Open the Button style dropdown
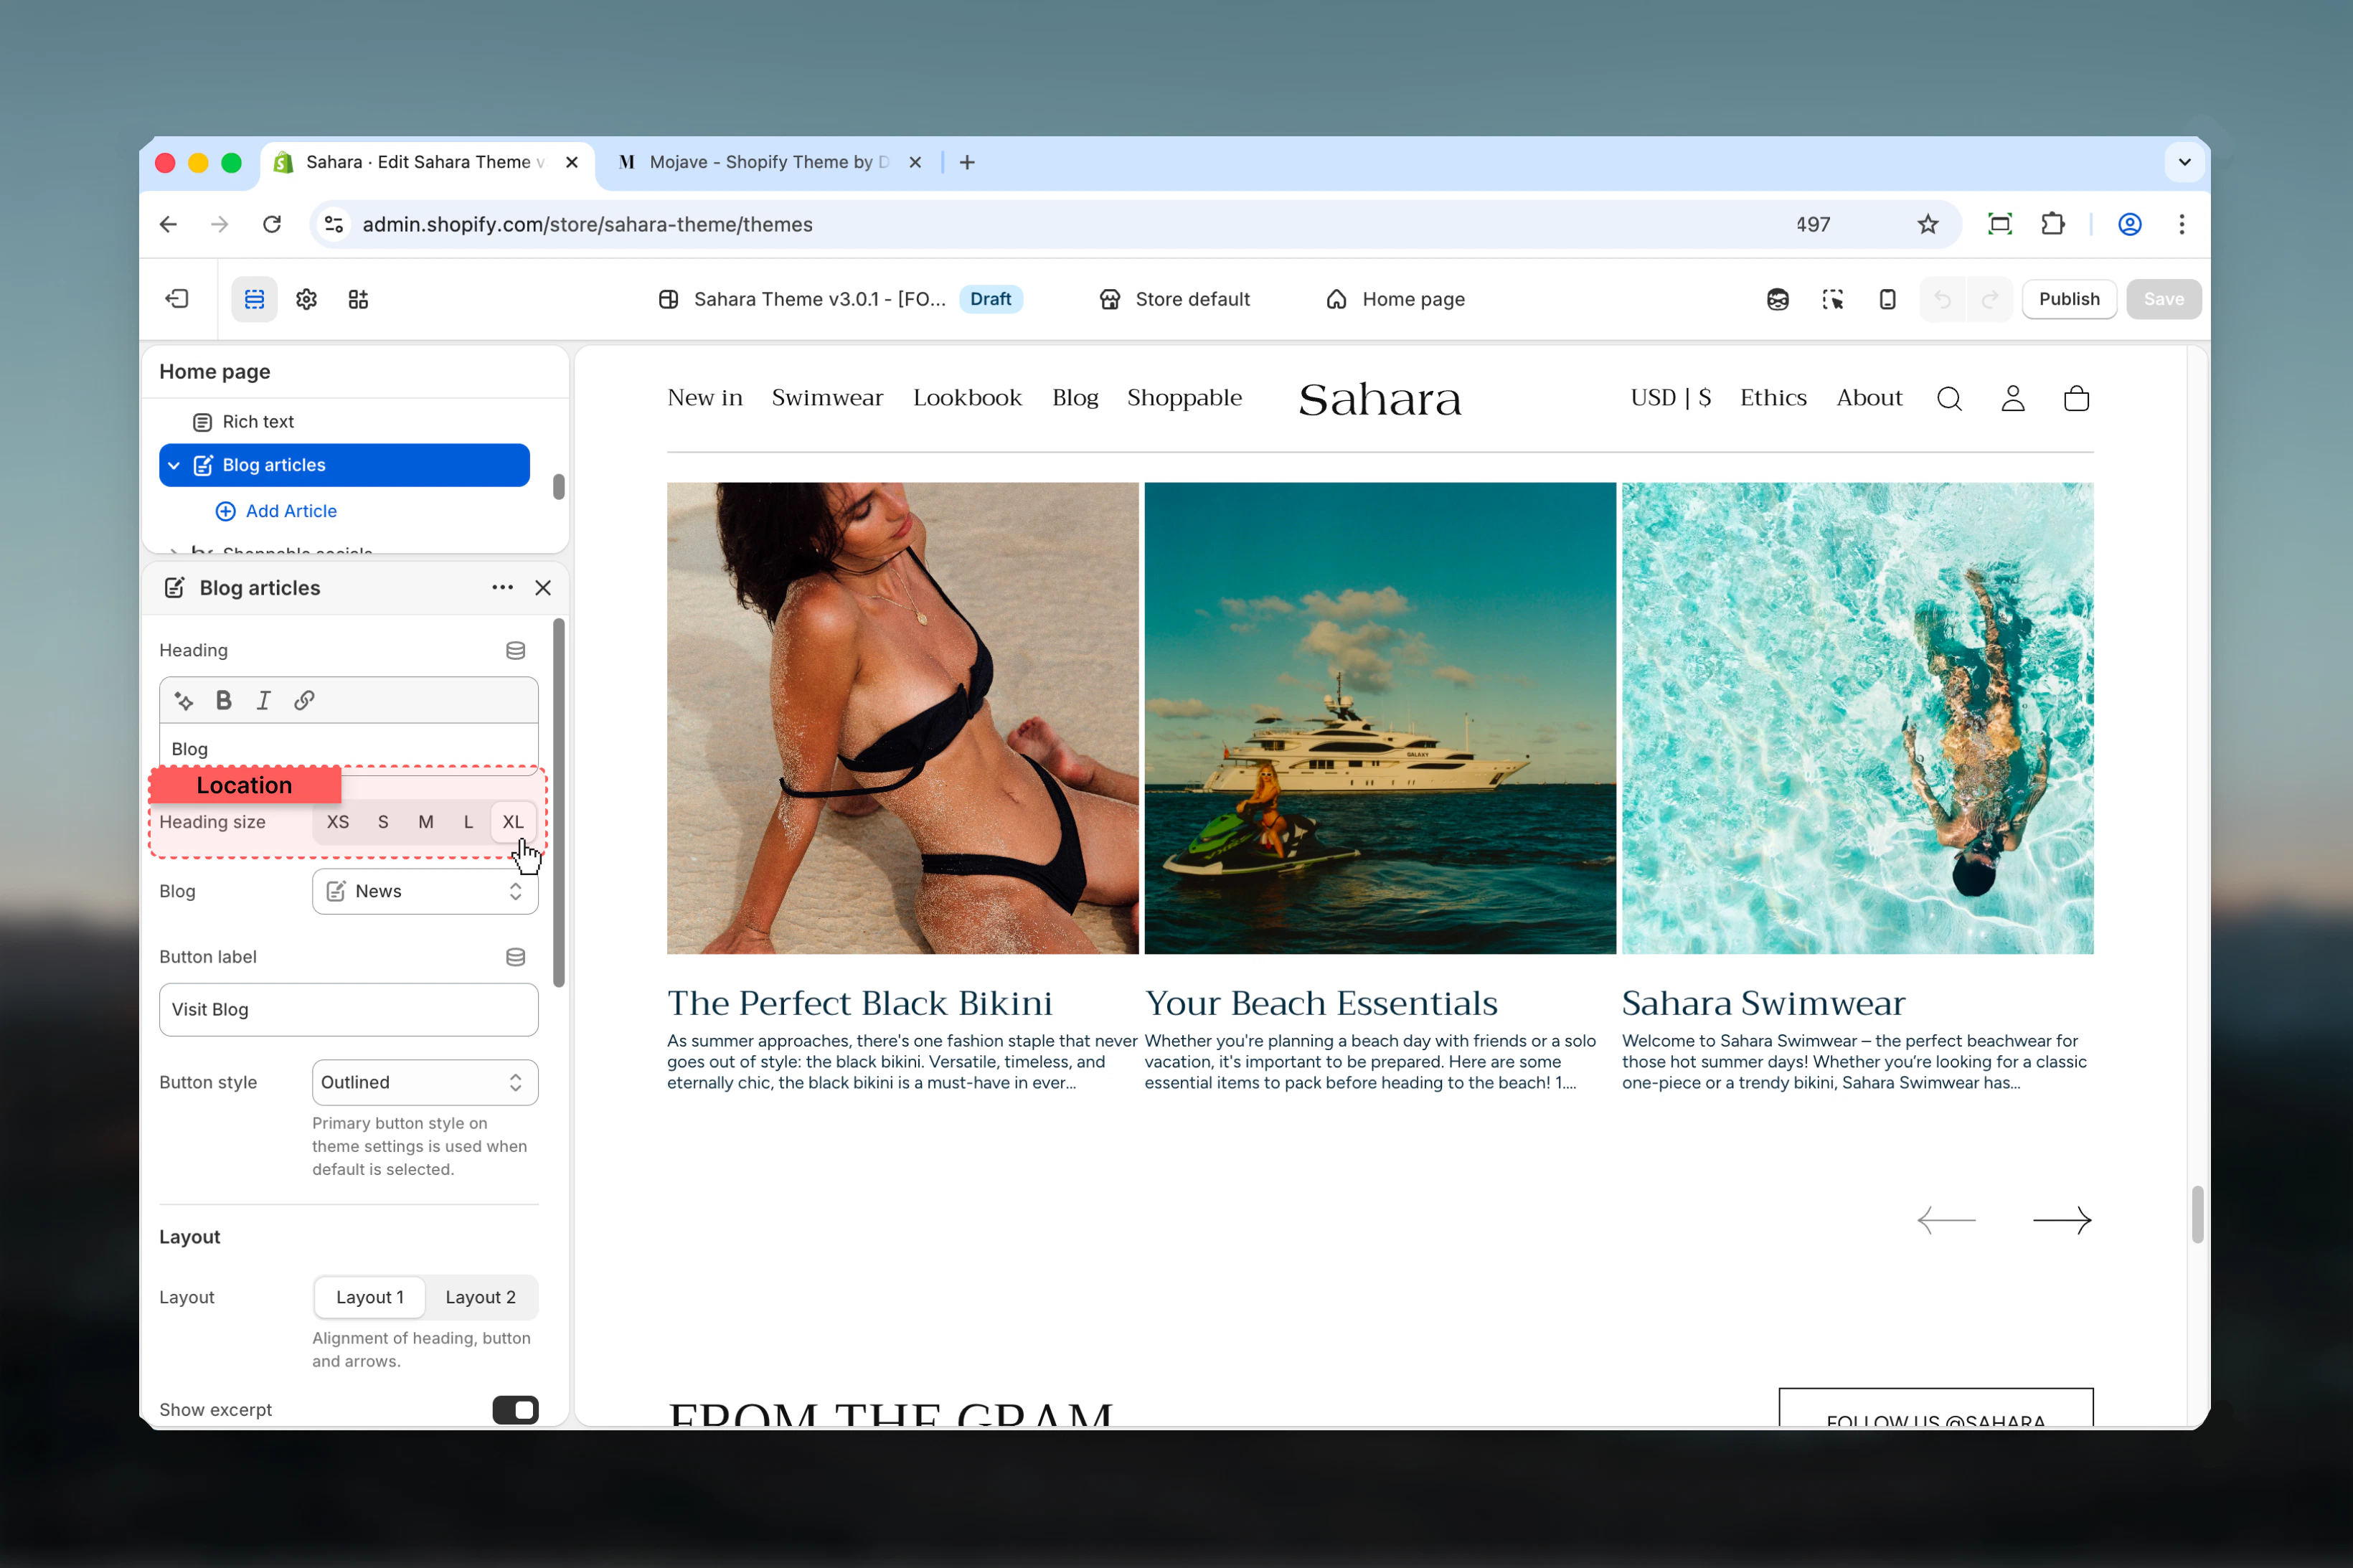 pyautogui.click(x=425, y=1082)
